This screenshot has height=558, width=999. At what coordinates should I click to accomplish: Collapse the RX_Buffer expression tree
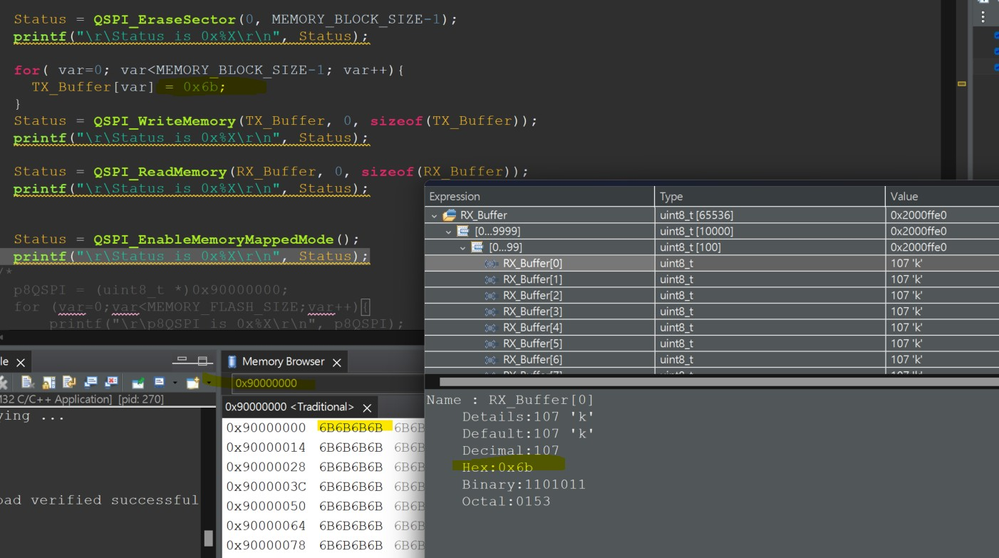click(434, 215)
